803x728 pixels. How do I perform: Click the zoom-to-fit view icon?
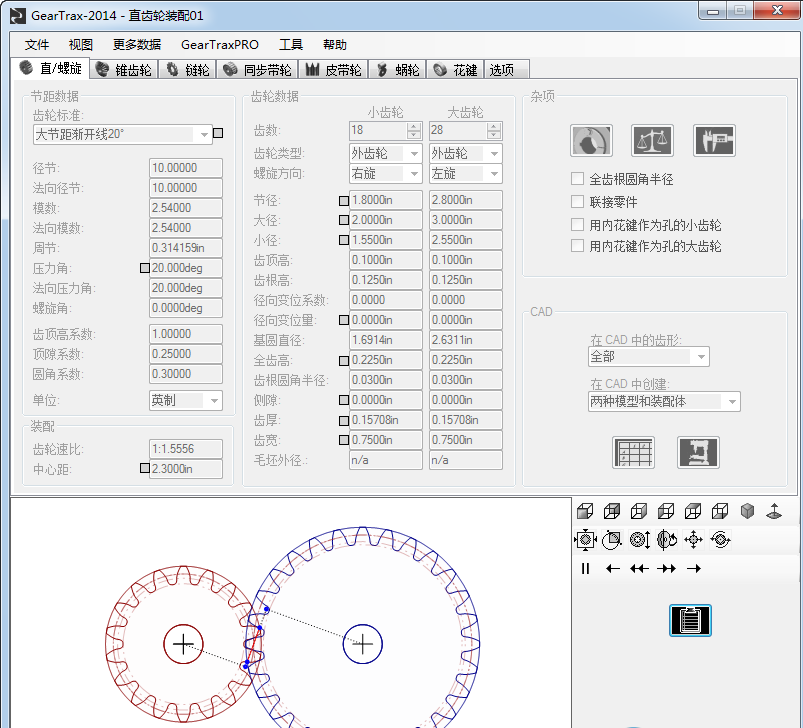tap(585, 540)
